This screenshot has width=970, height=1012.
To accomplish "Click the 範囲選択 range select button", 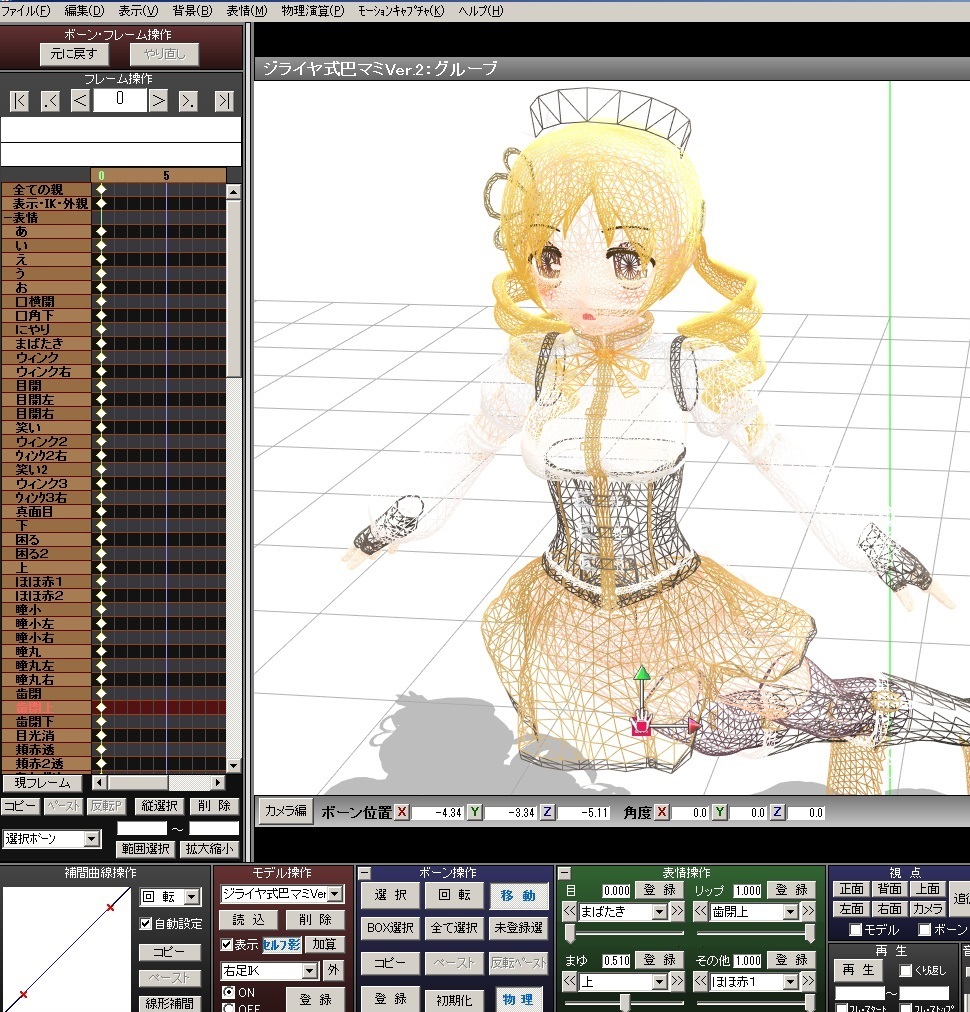I will click(145, 849).
